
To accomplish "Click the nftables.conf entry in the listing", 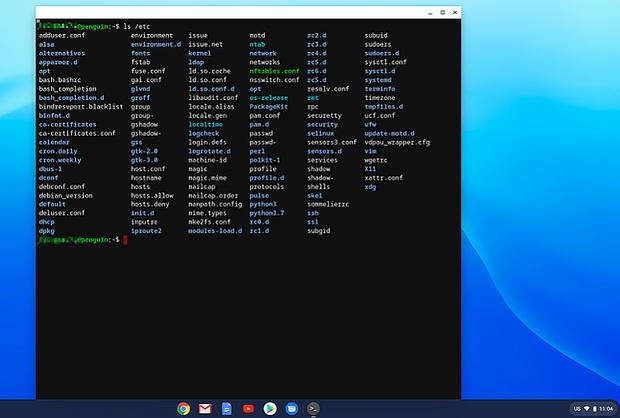I will (274, 72).
